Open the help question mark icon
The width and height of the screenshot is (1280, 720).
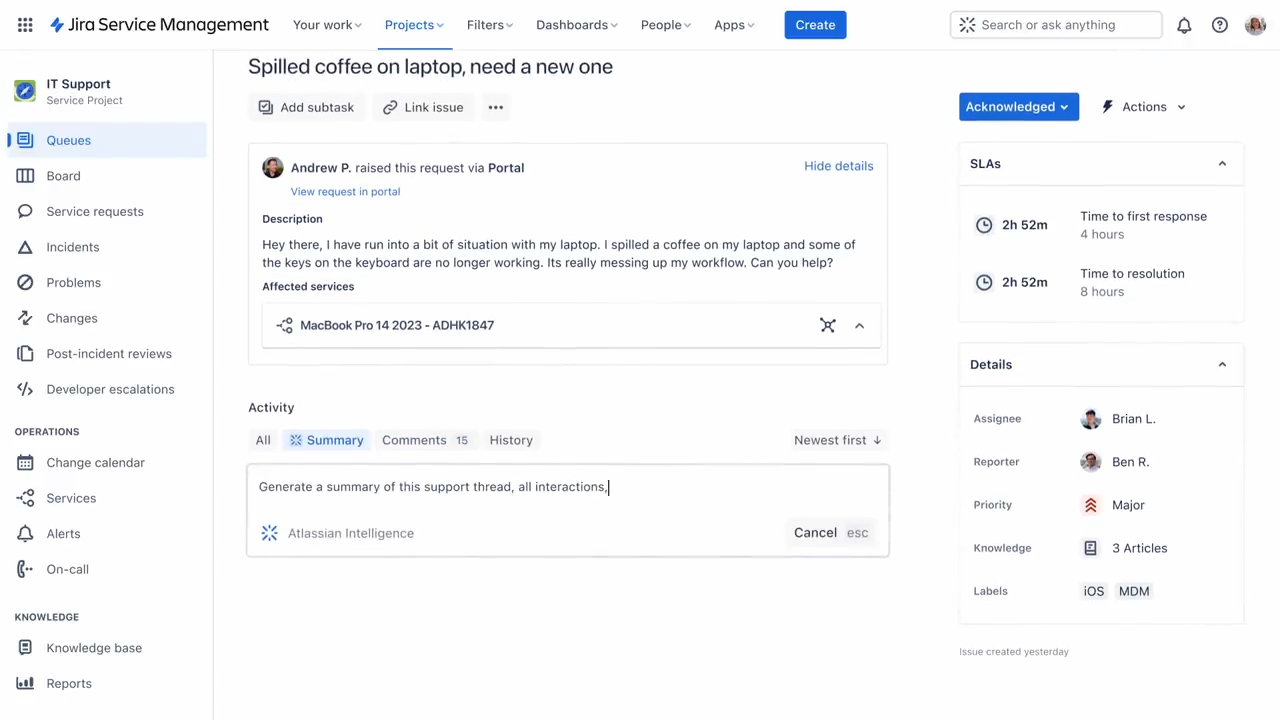[x=1219, y=25]
